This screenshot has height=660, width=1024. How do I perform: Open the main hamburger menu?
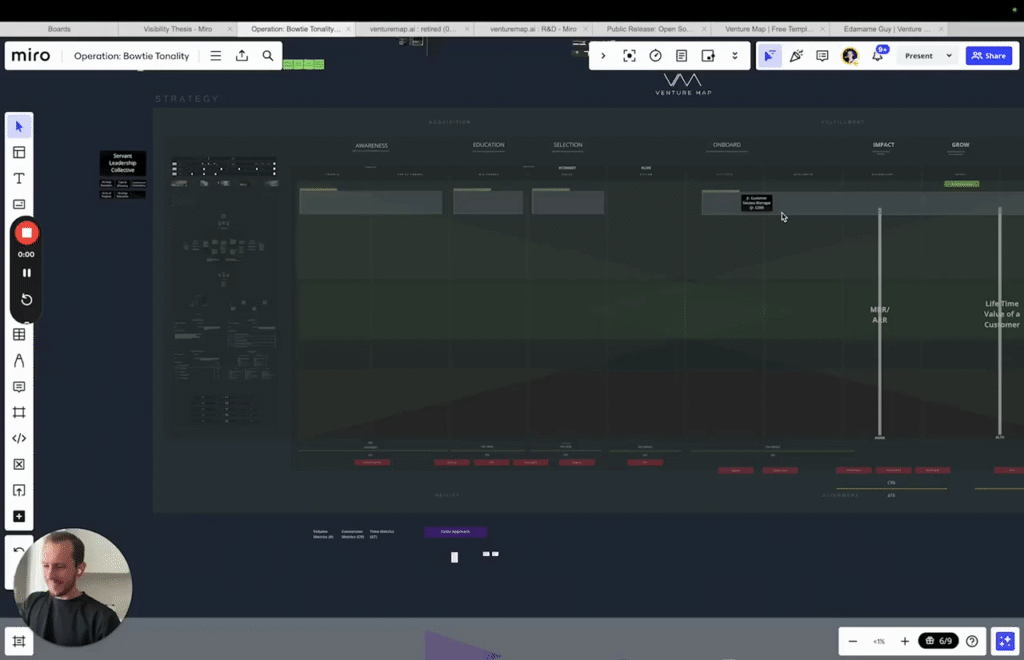click(216, 55)
